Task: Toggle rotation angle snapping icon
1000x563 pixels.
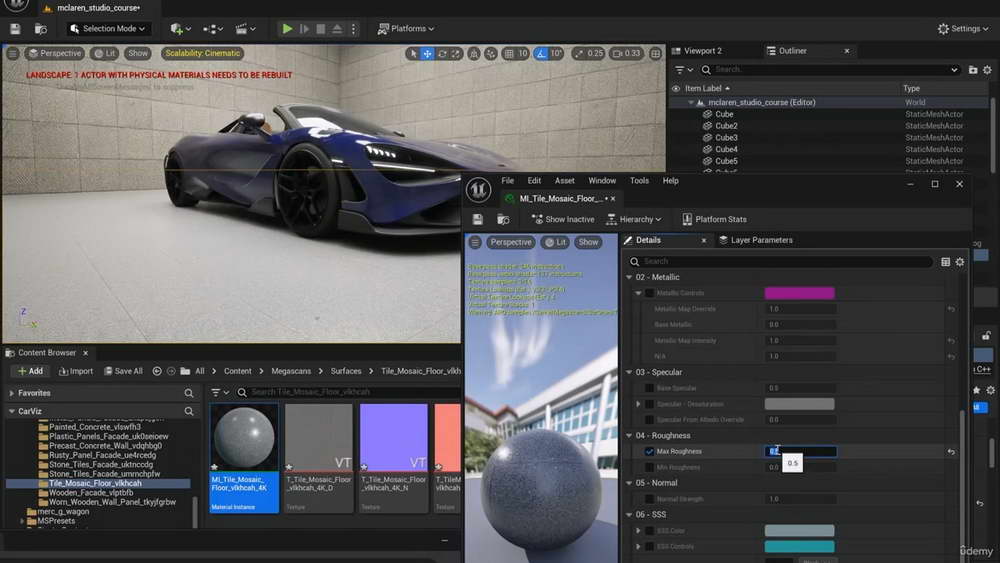Action: [541, 54]
